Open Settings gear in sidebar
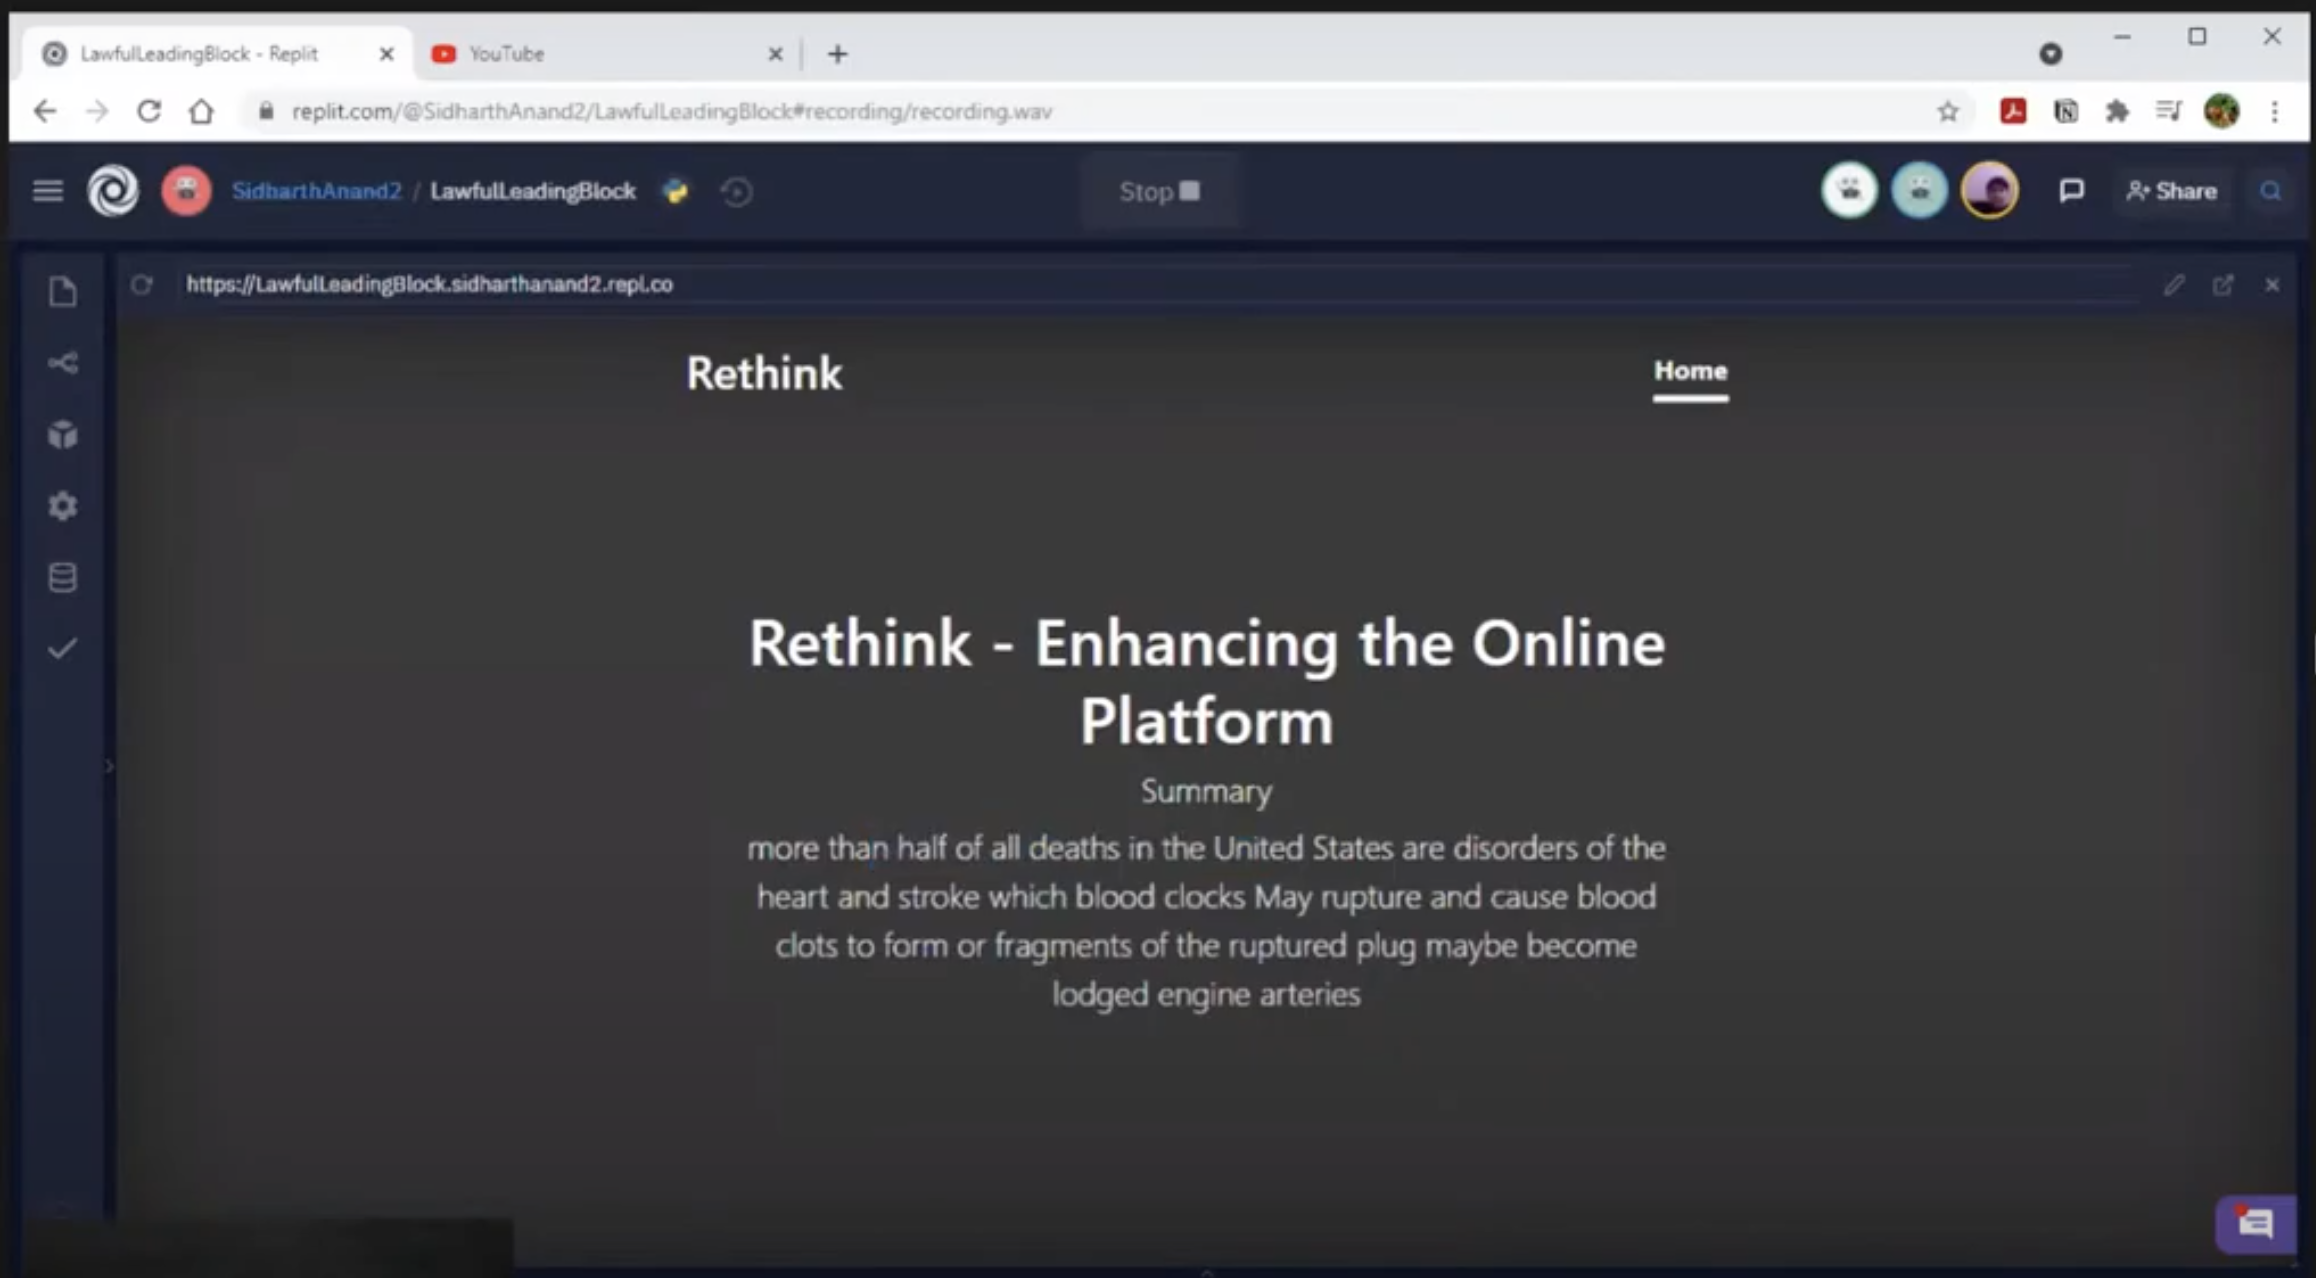This screenshot has height=1278, width=2316. 62,506
